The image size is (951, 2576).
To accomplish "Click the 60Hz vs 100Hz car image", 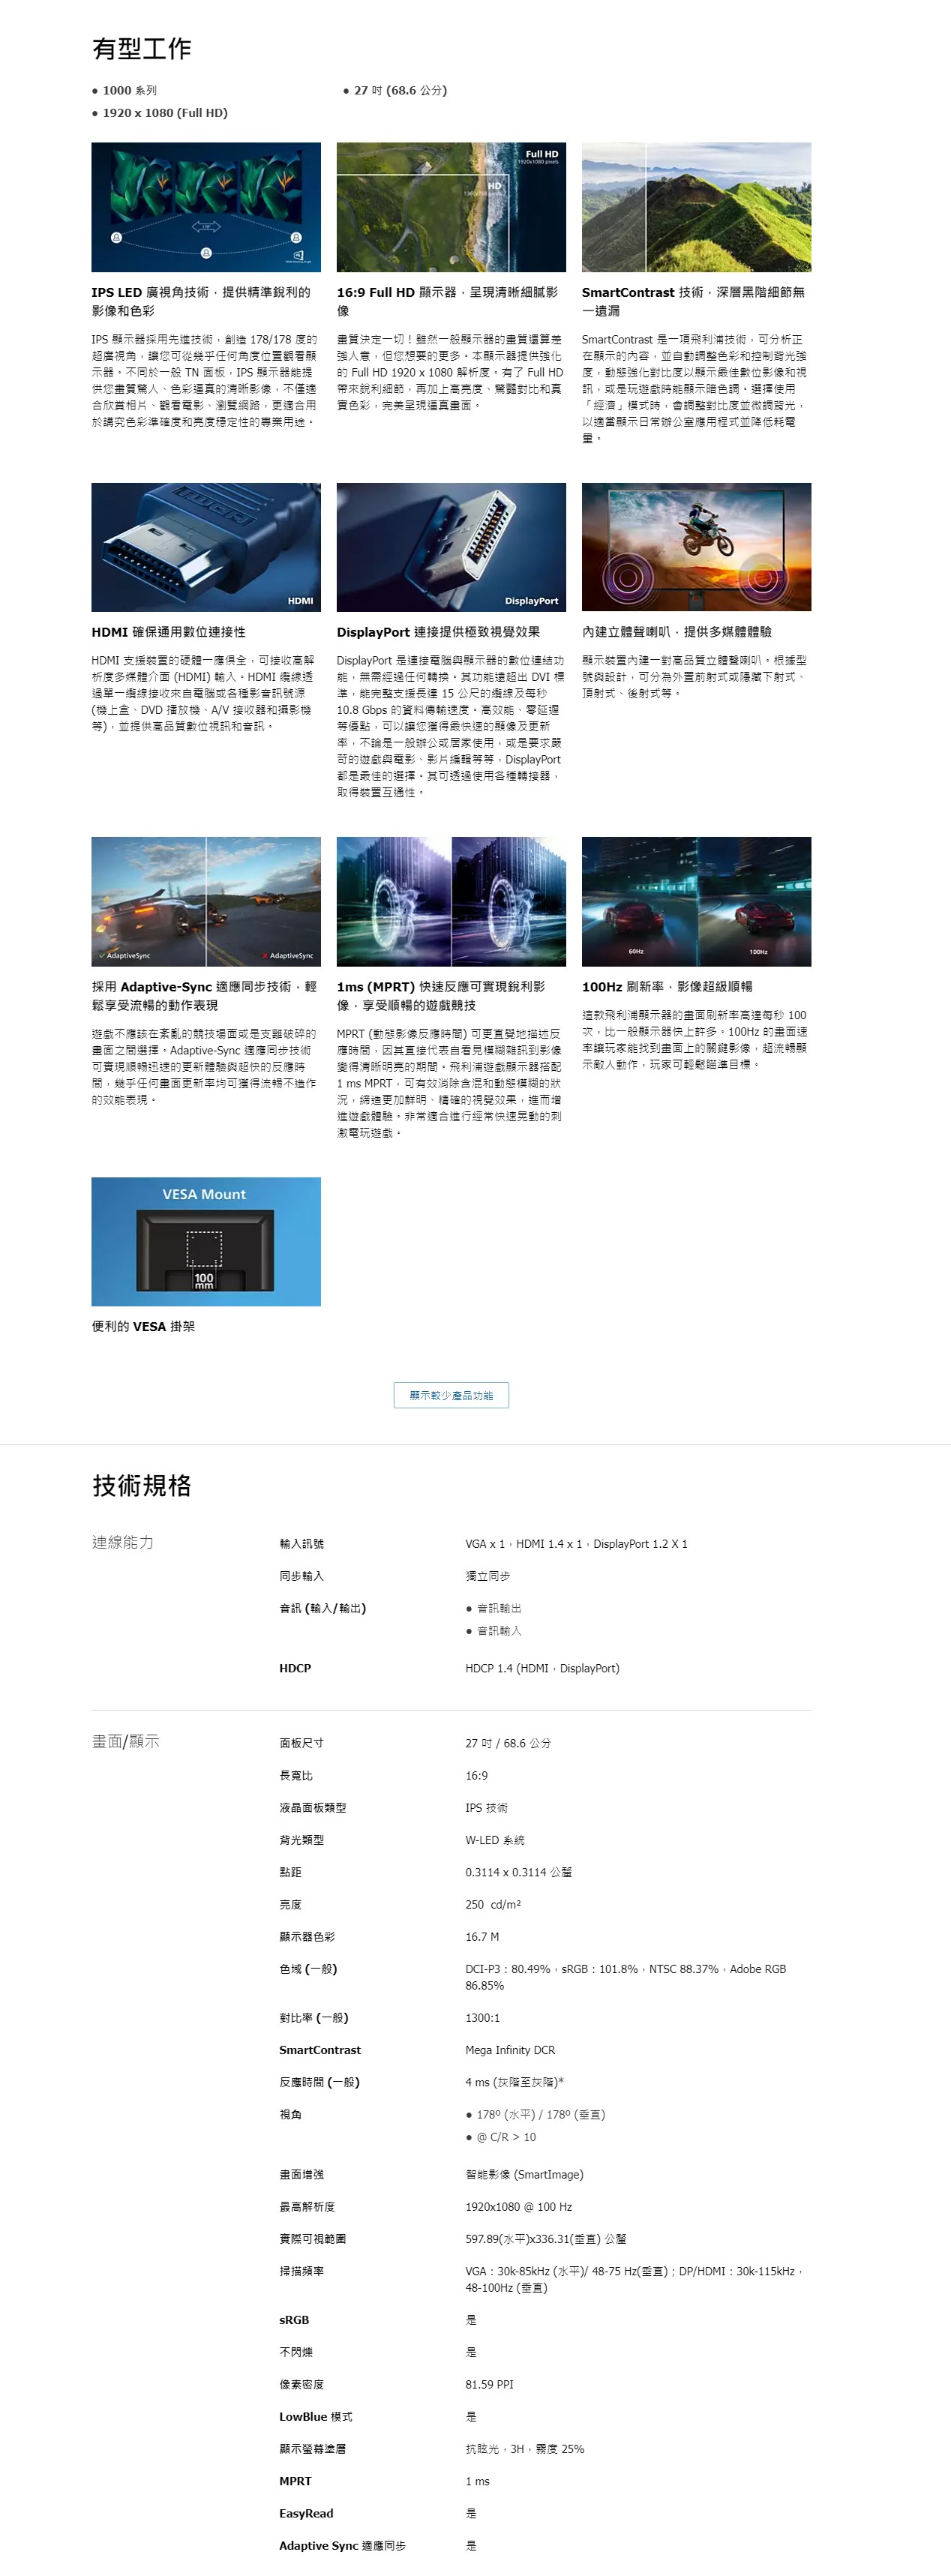I will (x=696, y=901).
